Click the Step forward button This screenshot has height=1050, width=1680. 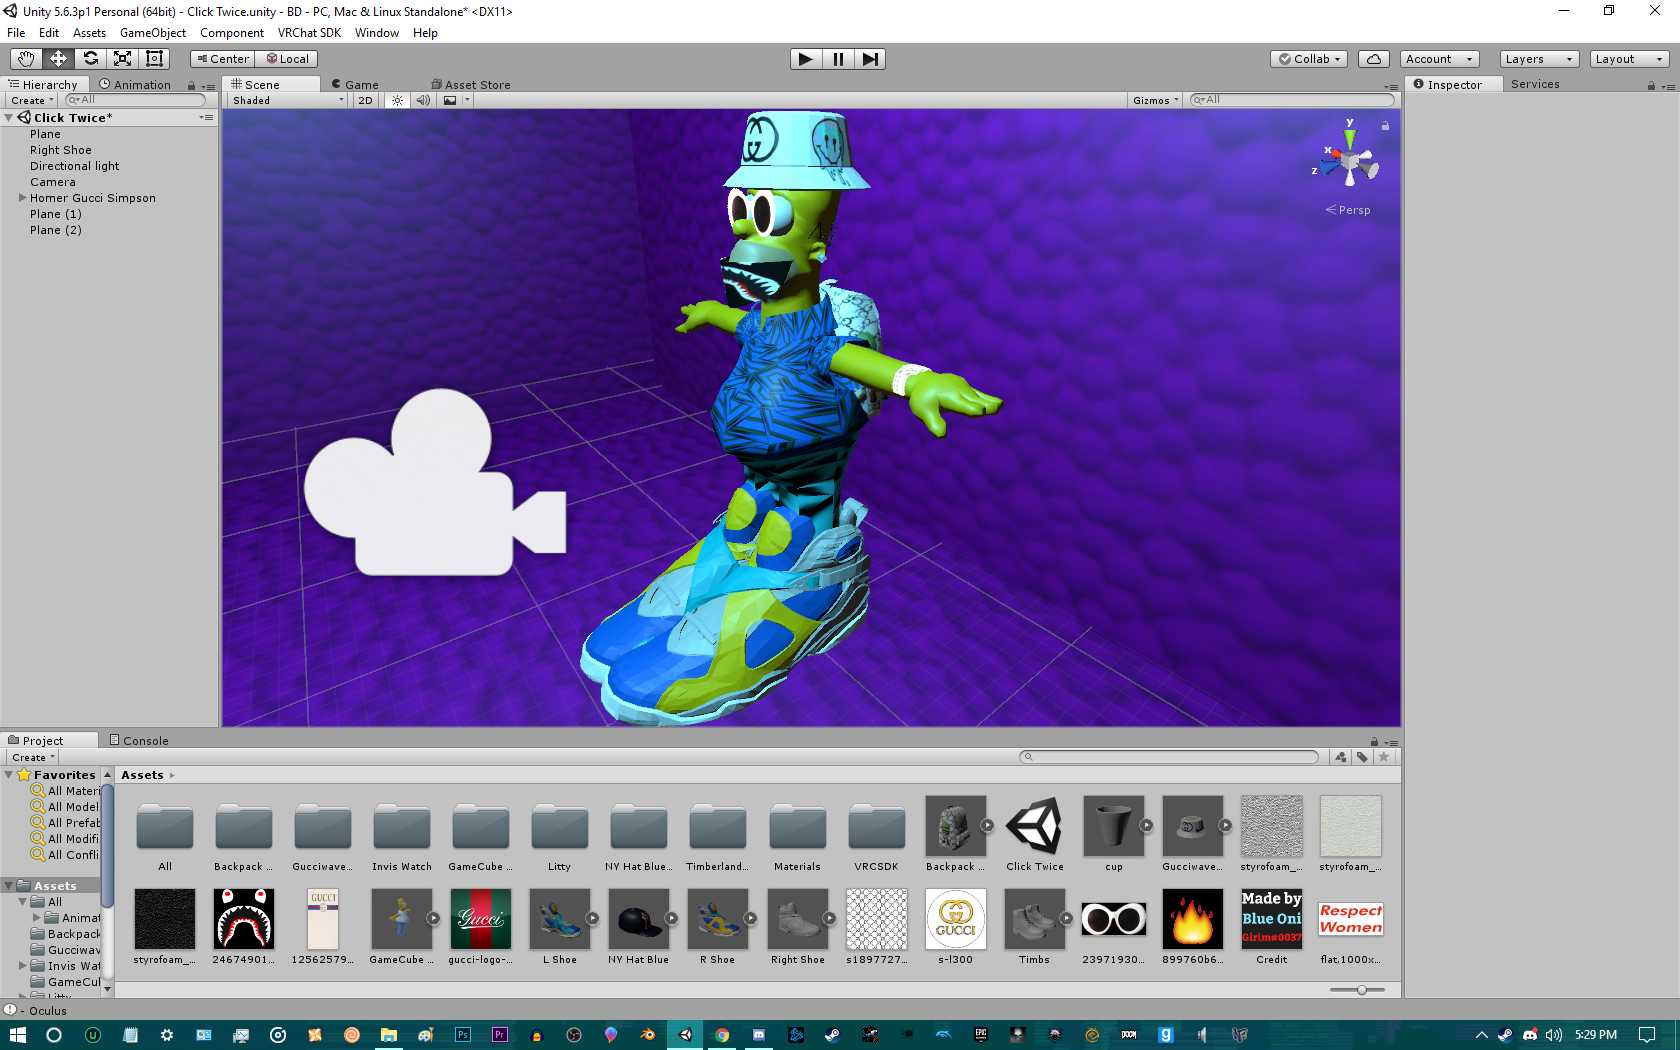[x=870, y=59]
